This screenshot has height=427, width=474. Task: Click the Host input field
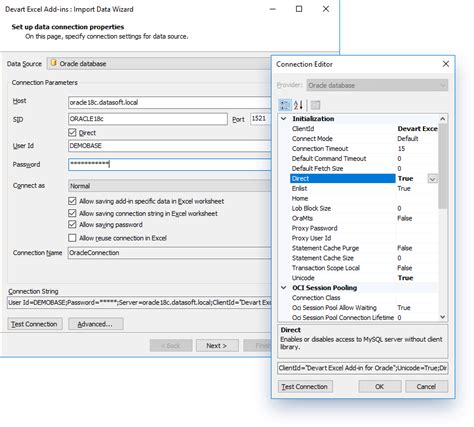click(x=170, y=102)
